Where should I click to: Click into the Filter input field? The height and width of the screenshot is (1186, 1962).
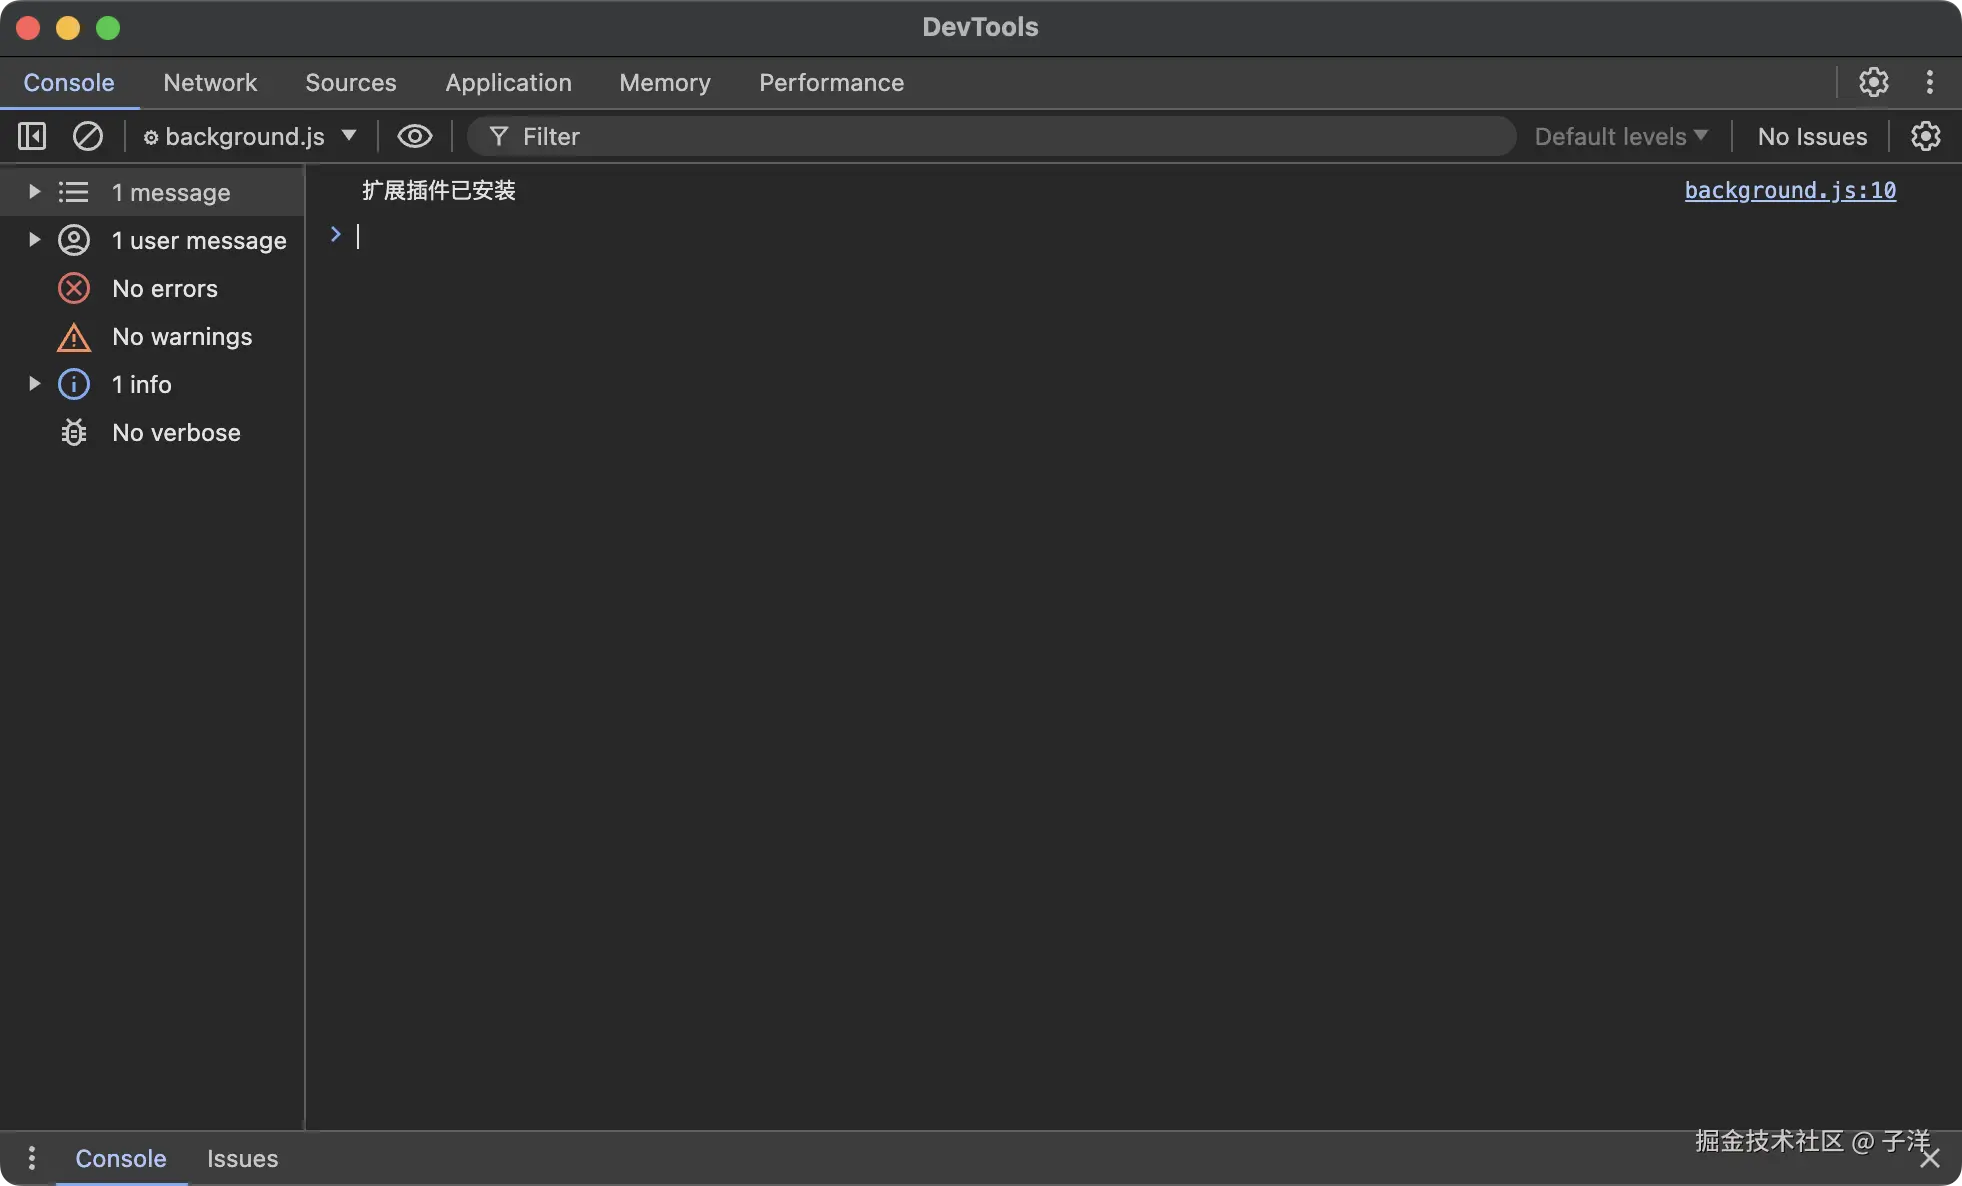pyautogui.click(x=1000, y=136)
